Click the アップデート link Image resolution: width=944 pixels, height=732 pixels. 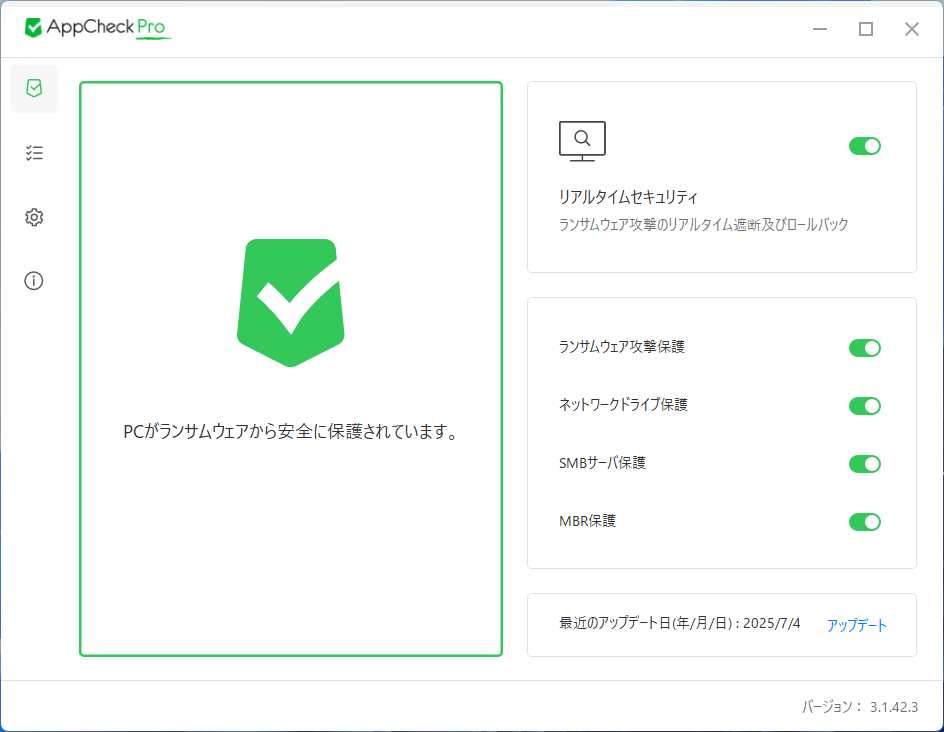(x=856, y=624)
